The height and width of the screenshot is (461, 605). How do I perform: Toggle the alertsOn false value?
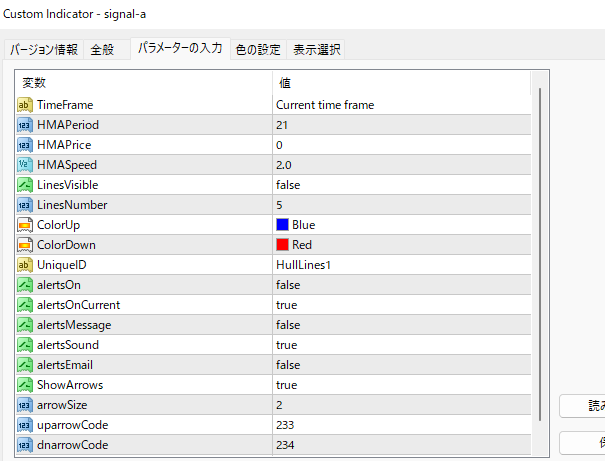tap(288, 285)
